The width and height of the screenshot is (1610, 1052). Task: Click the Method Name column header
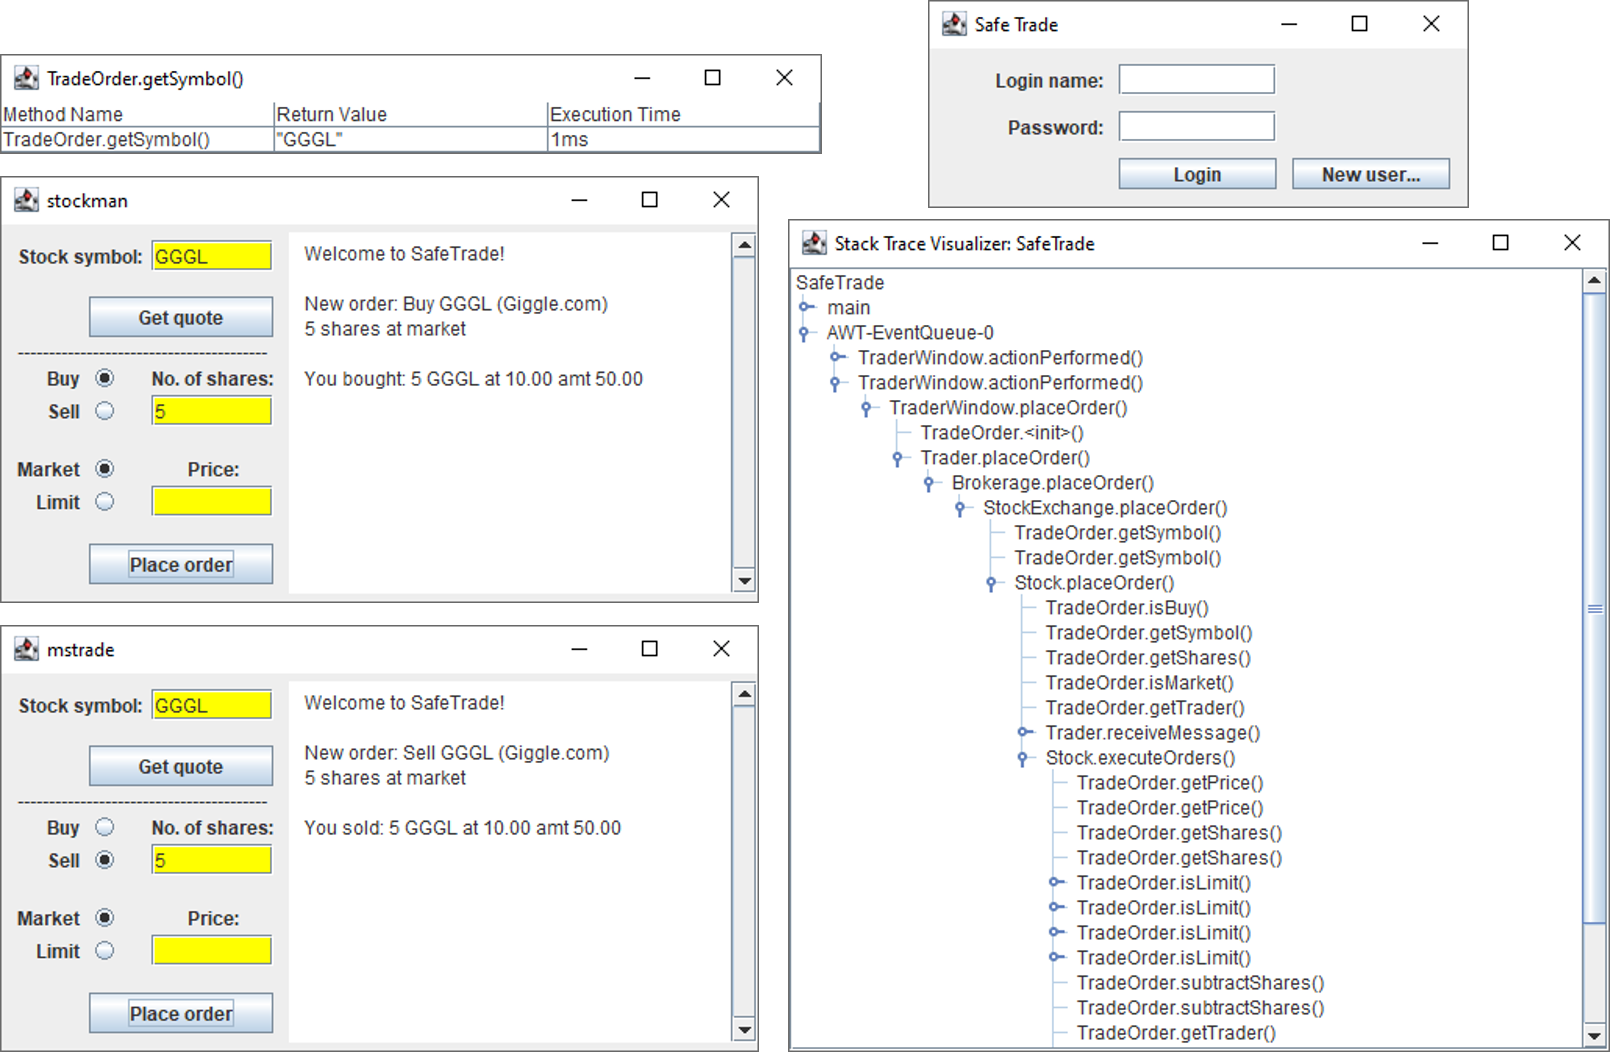[137, 114]
